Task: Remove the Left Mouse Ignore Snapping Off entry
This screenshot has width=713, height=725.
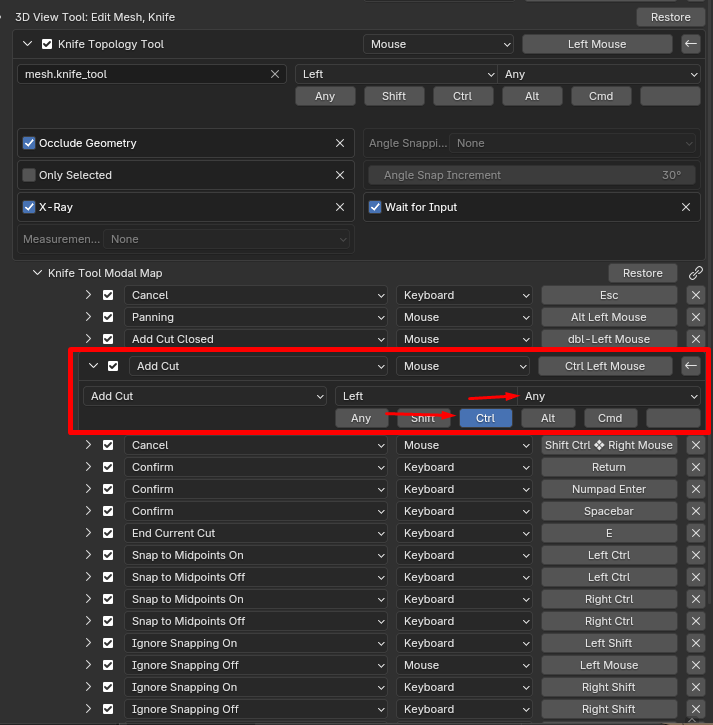Action: 696,665
